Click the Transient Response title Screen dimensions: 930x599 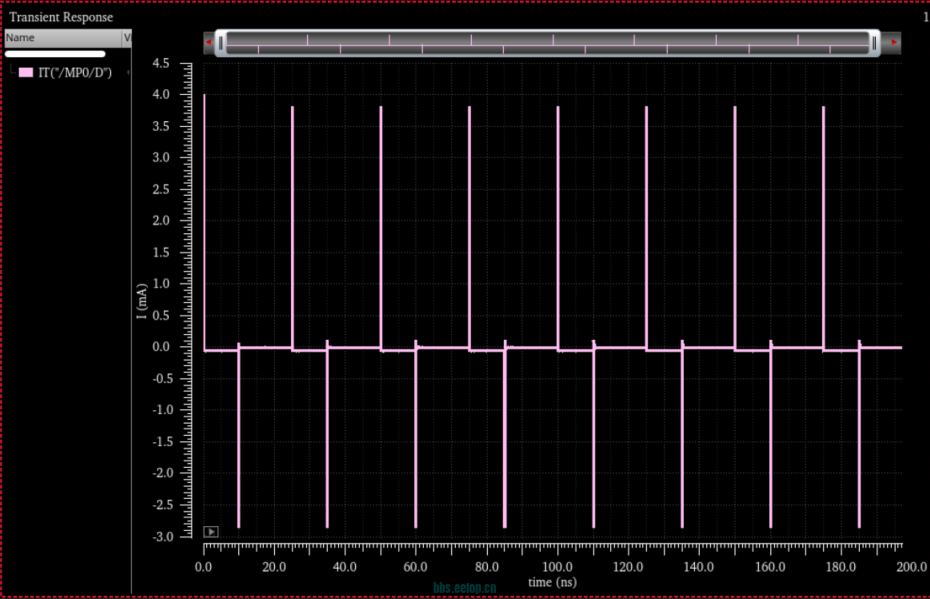(x=61, y=17)
